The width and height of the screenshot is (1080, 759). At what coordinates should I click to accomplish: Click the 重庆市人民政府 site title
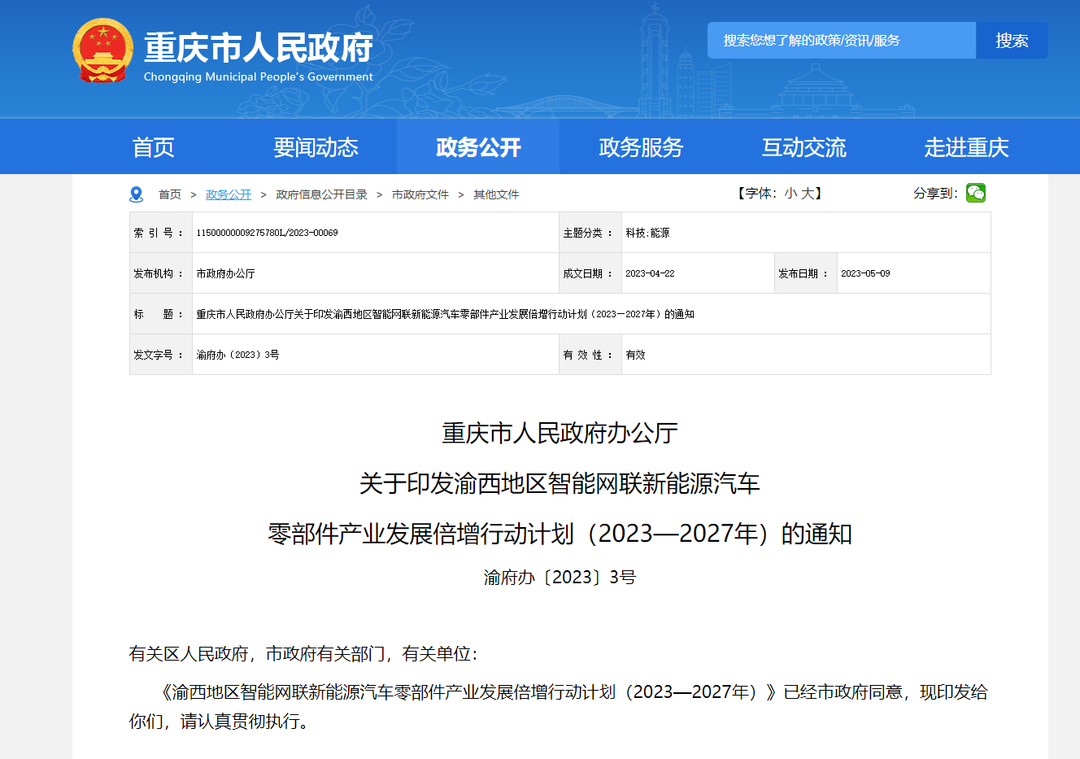[x=258, y=47]
